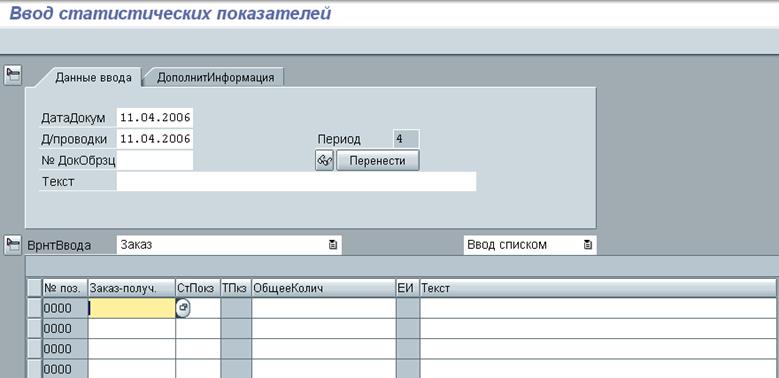Expand the ВрнтВвода Заказ dropdown
Image resolution: width=779 pixels, height=378 pixels.
coord(333,245)
